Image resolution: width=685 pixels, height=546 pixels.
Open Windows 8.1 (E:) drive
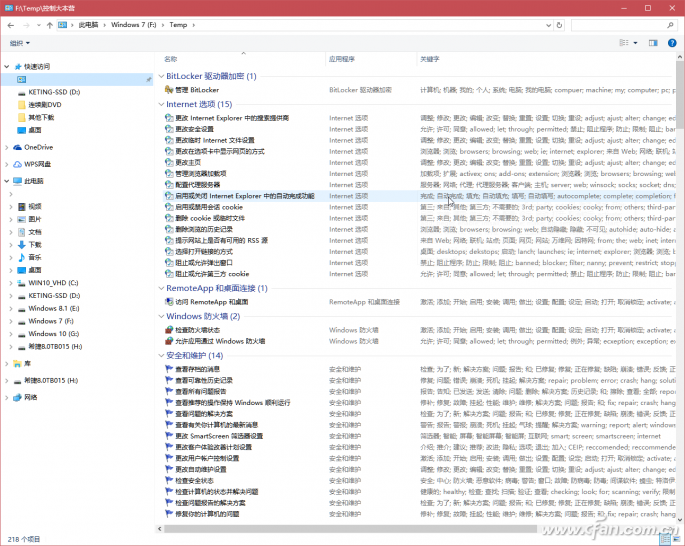(x=48, y=308)
